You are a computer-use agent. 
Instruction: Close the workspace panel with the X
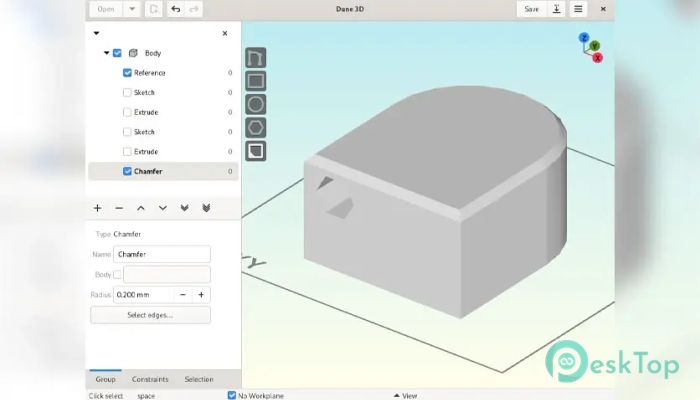click(225, 33)
